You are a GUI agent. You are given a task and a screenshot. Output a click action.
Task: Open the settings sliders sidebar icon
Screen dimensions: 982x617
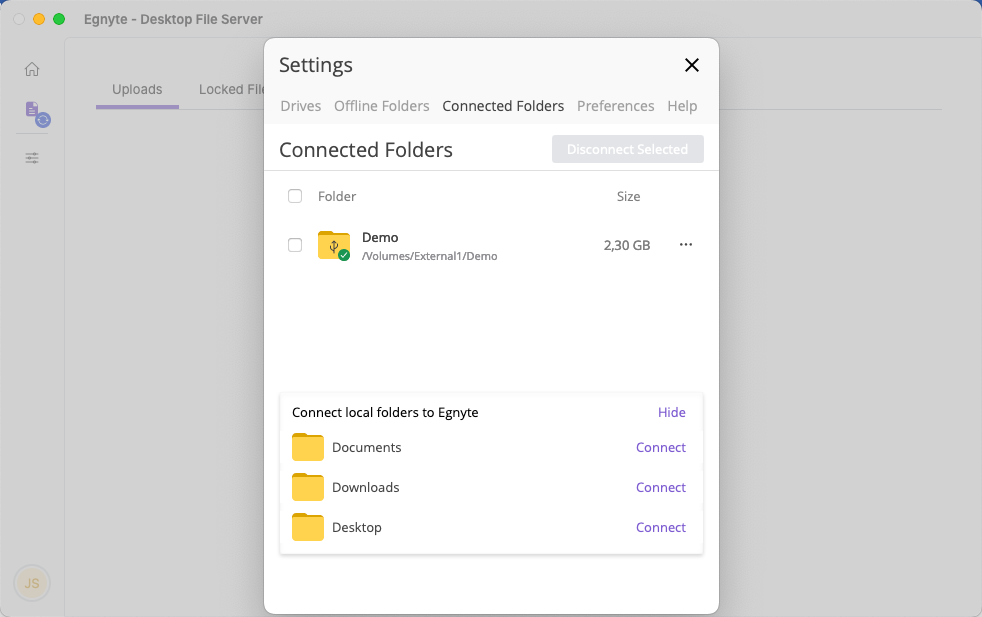(32, 158)
